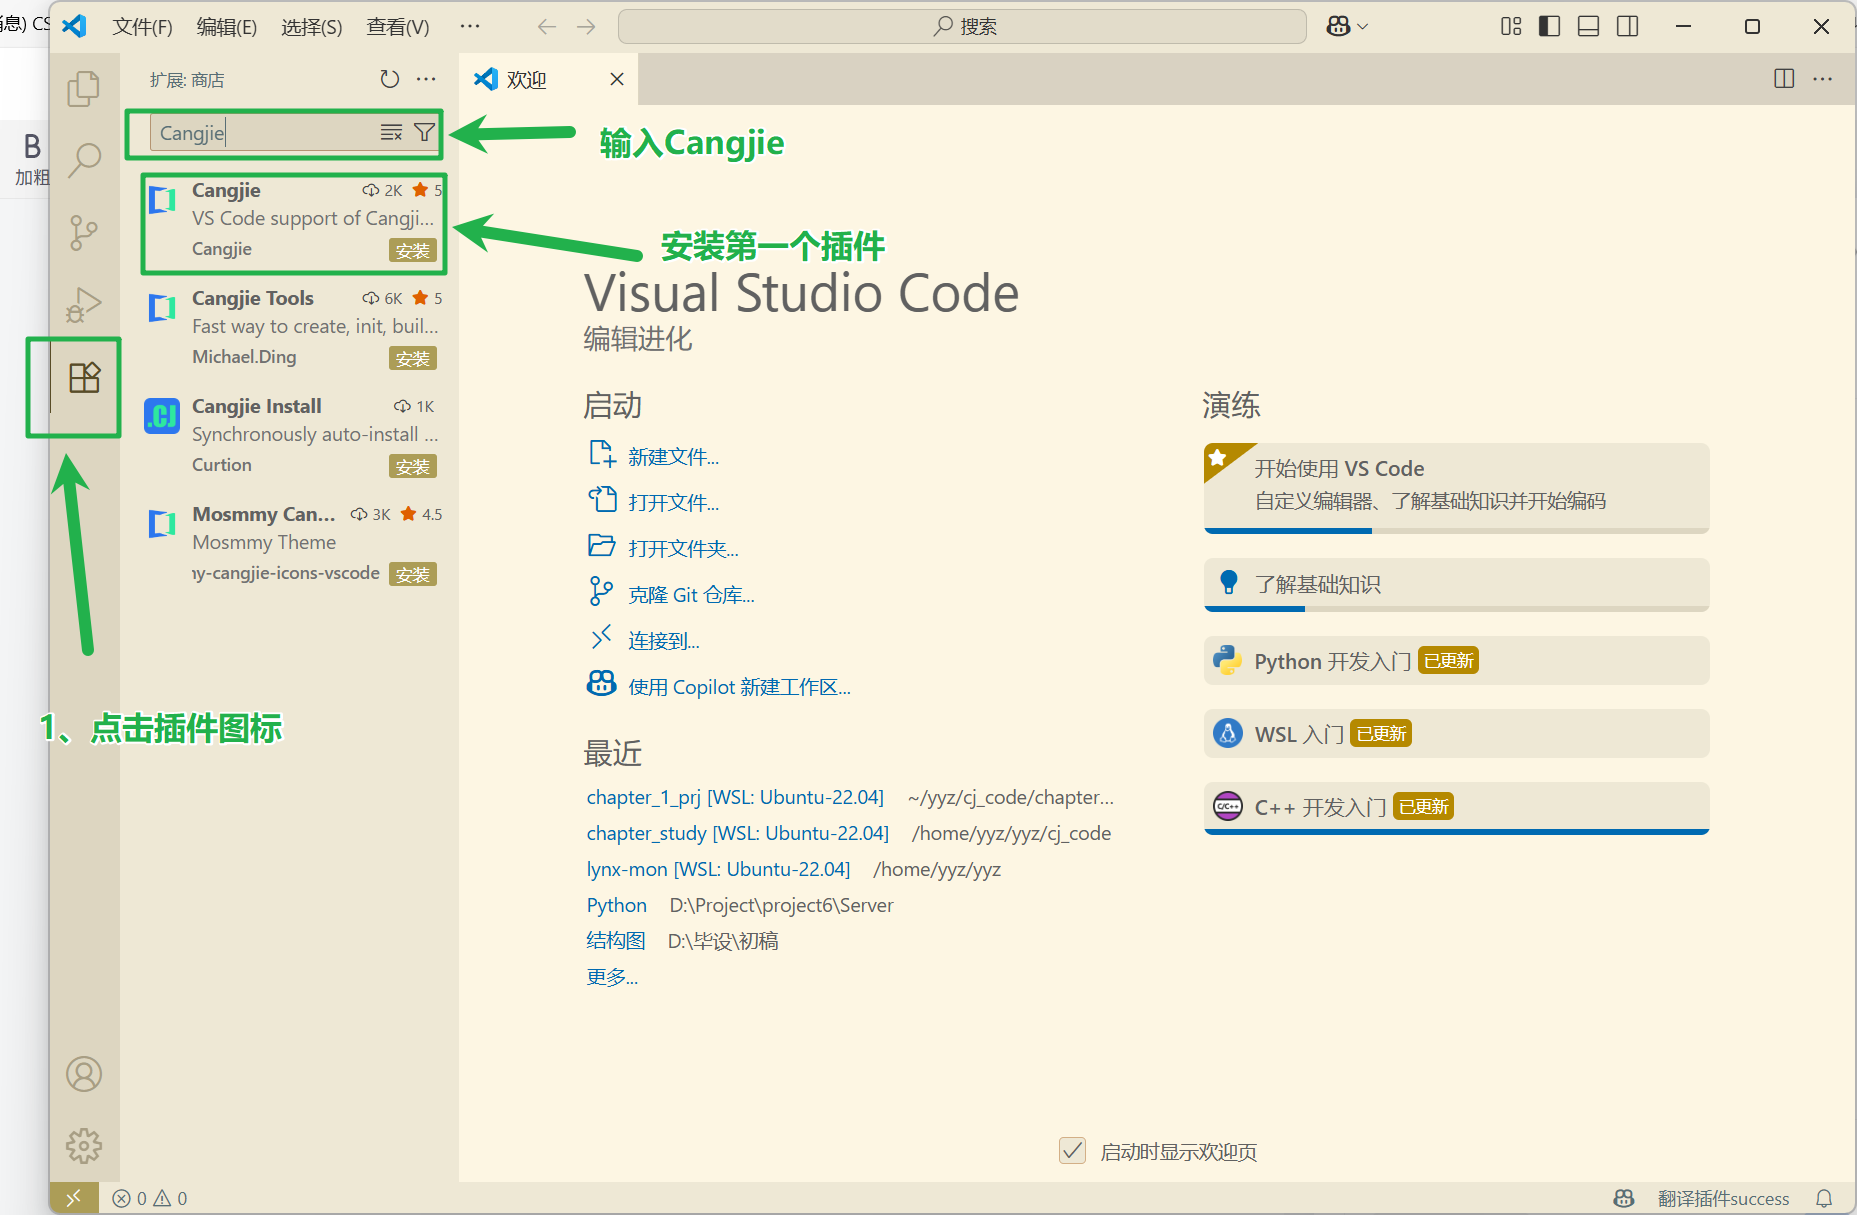Open C++ 开发入门 walkthrough
This screenshot has width=1857, height=1215.
pos(1456,807)
